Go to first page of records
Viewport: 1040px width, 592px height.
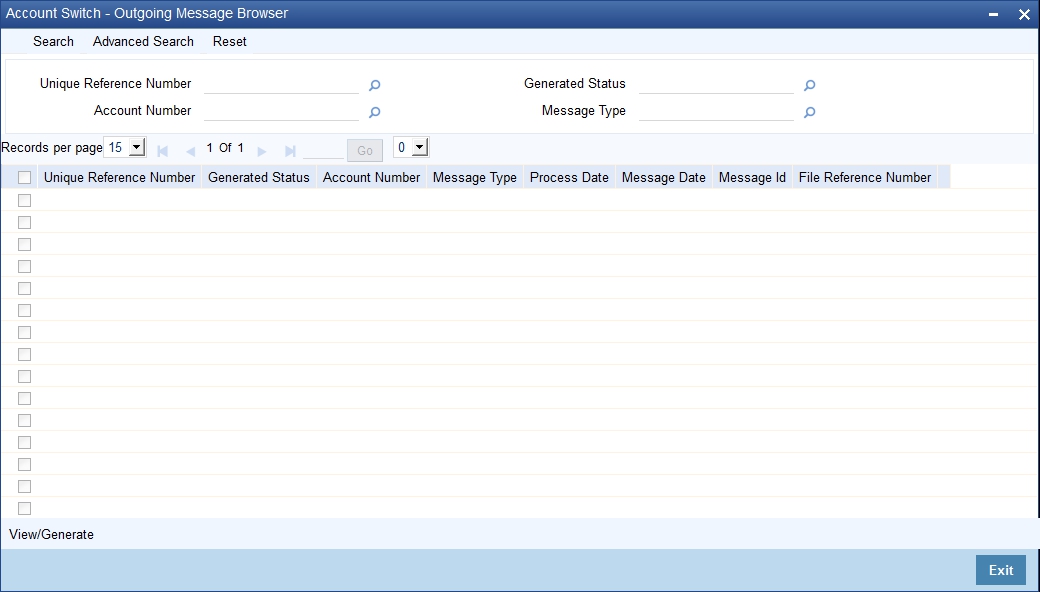coord(162,151)
